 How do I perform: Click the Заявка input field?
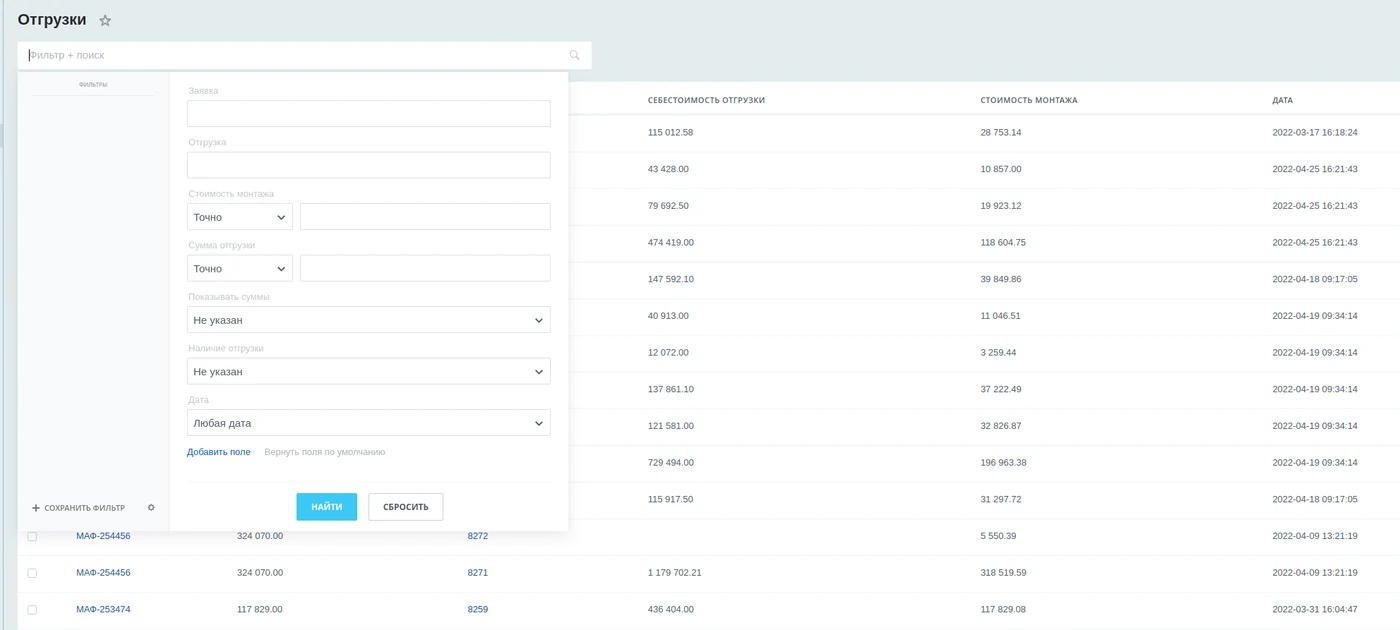click(x=369, y=114)
